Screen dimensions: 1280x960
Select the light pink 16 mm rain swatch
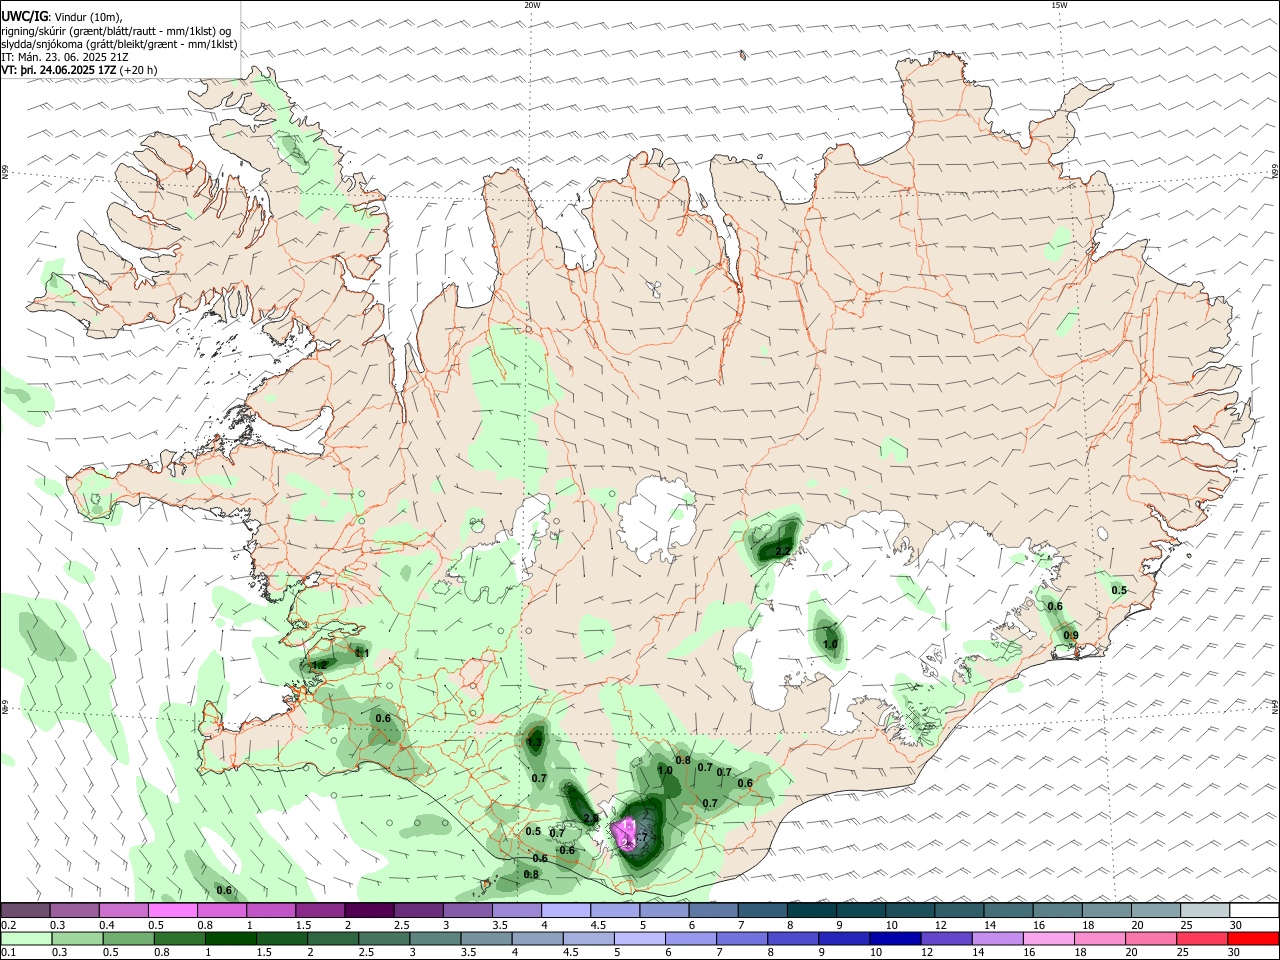tap(1048, 938)
